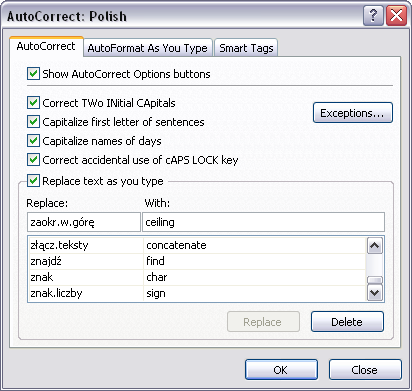Toggle Capitalize first letter of sentences
This screenshot has width=412, height=391.
(33, 122)
